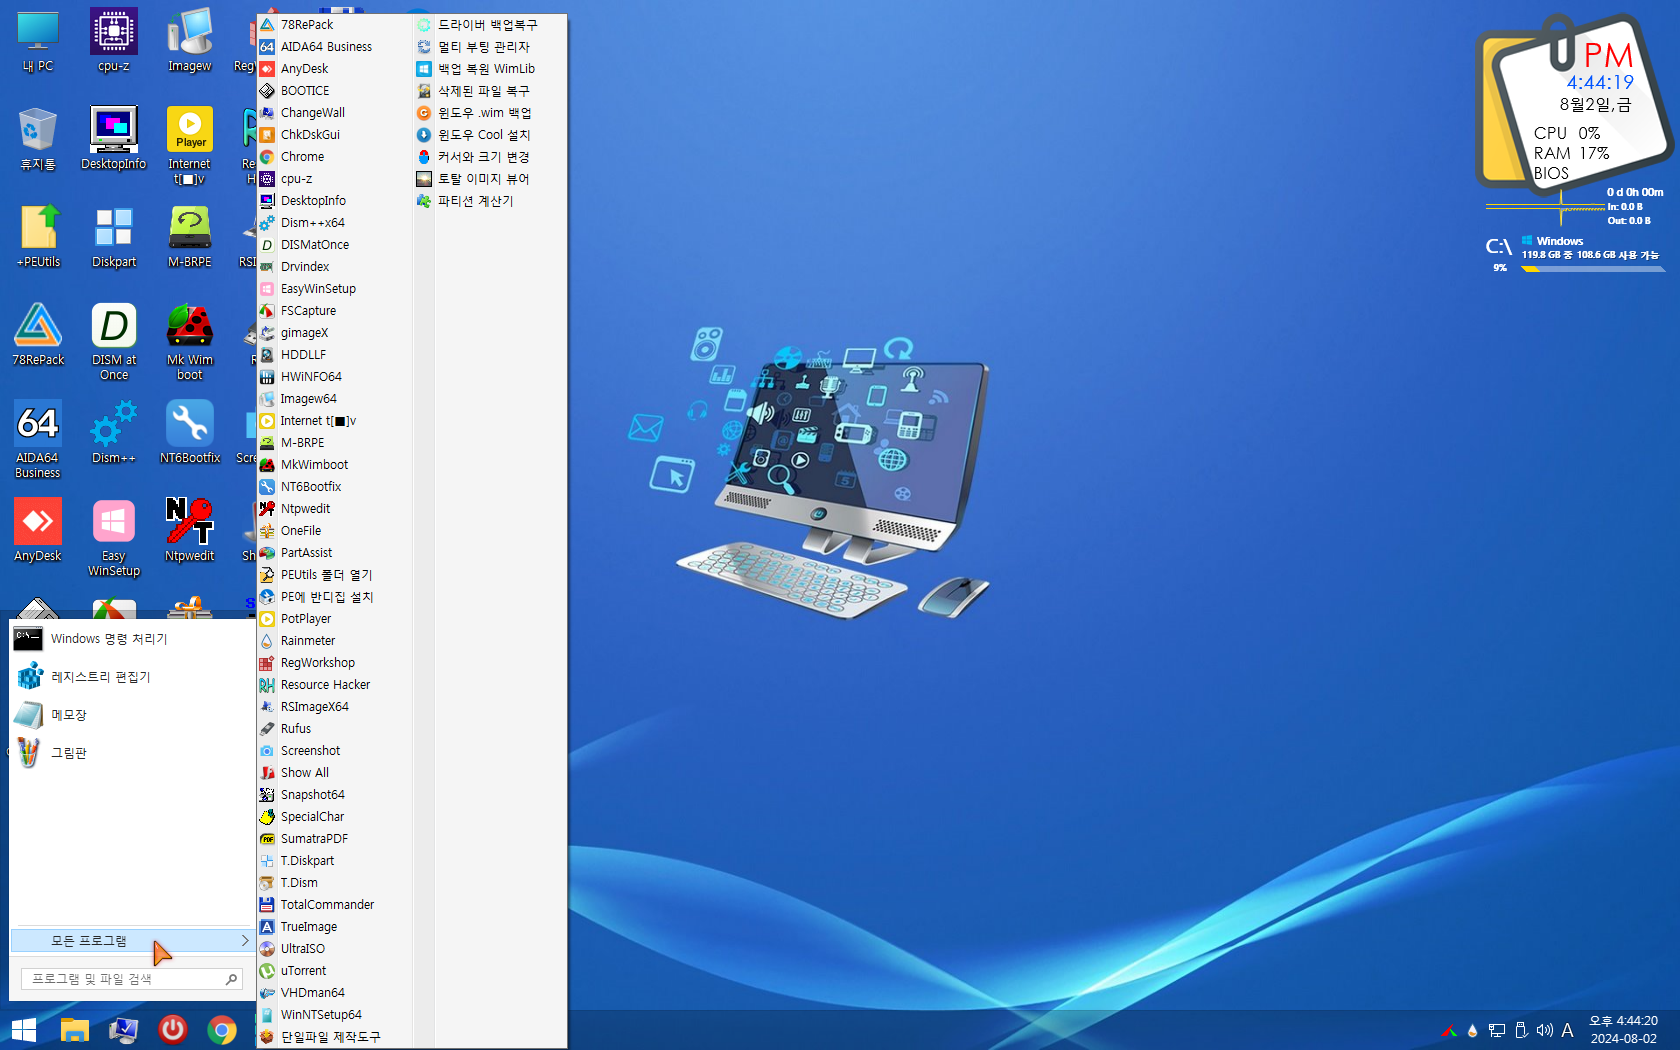Launch Rufus from programs list
The image size is (1680, 1050).
pyautogui.click(x=334, y=729)
